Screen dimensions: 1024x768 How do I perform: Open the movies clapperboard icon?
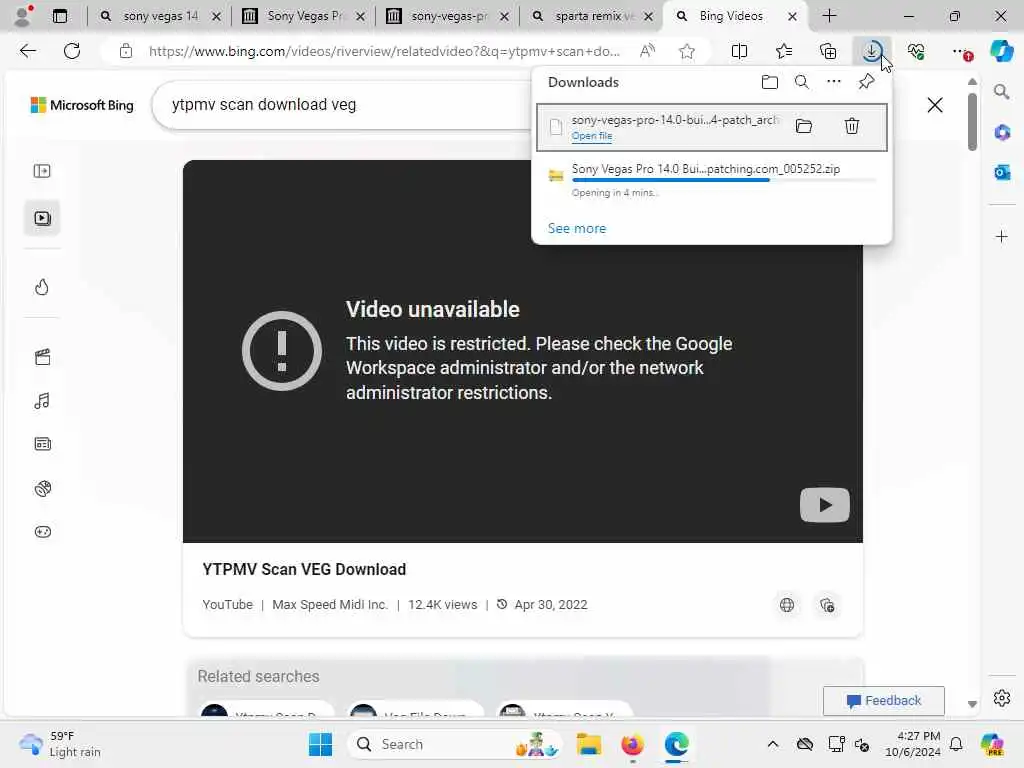[x=42, y=357]
